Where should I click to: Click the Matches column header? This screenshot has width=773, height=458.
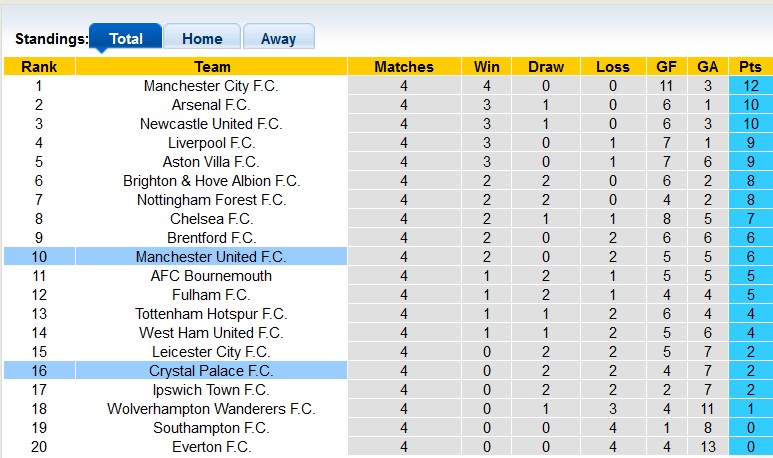point(404,67)
